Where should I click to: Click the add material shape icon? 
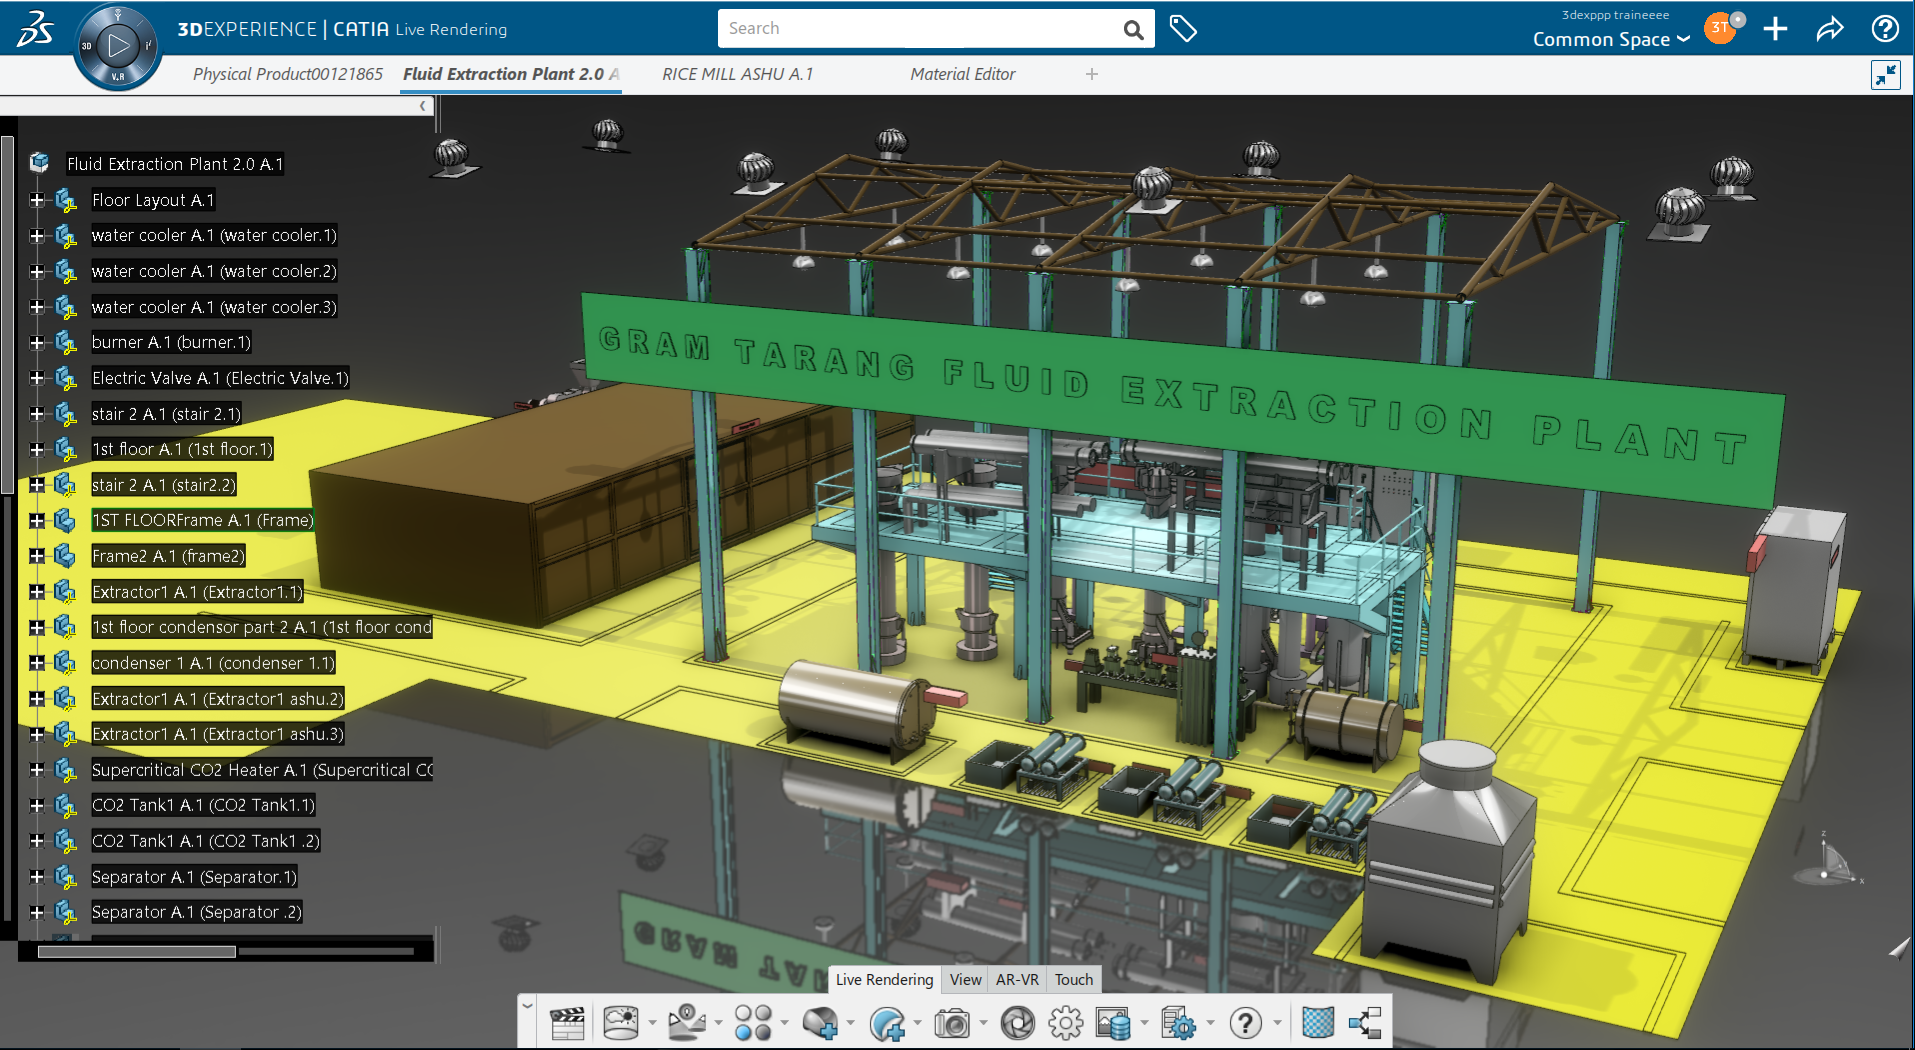[820, 1023]
